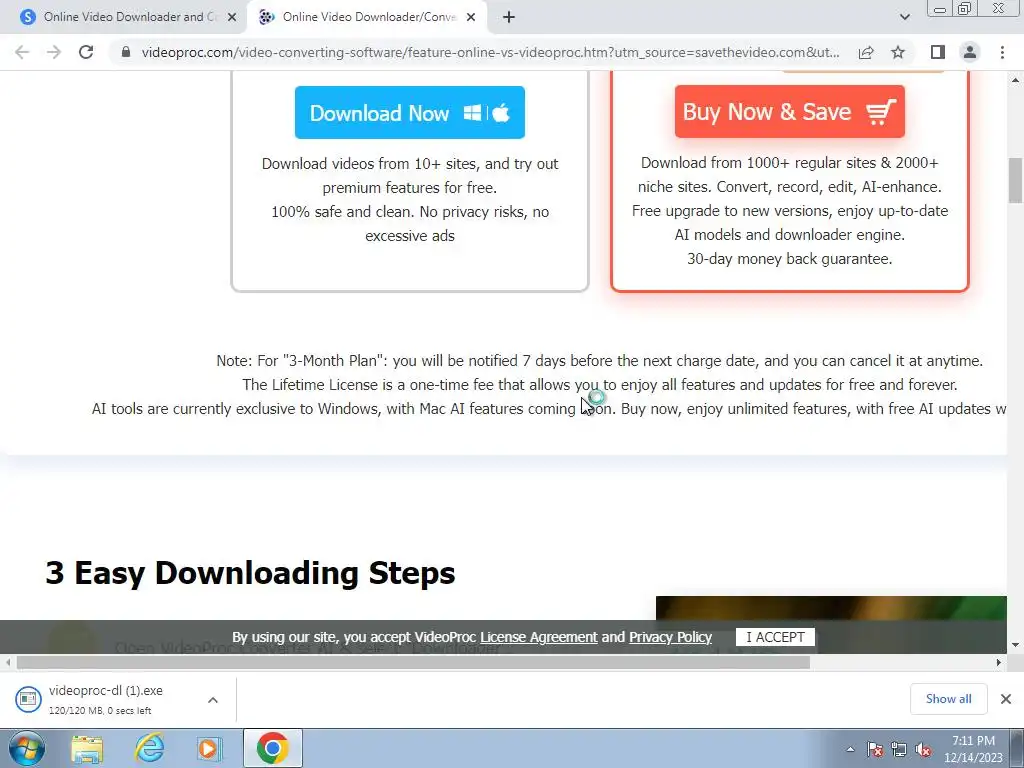Open the Chrome profile avatar
Image resolution: width=1024 pixels, height=768 pixels.
[970, 52]
